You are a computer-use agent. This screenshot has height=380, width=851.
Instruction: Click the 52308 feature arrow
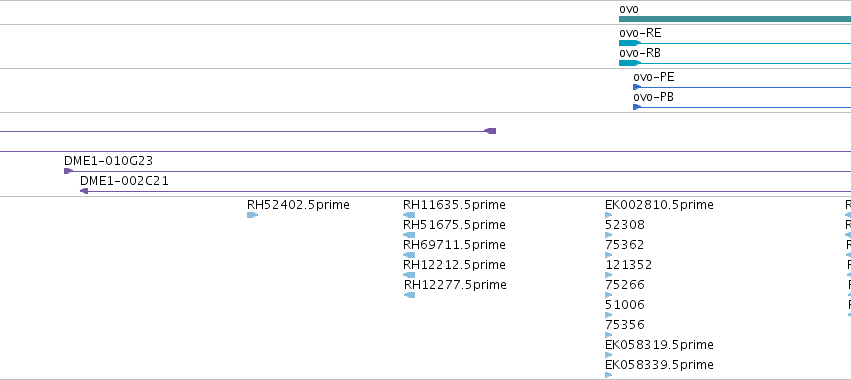pyautogui.click(x=608, y=235)
